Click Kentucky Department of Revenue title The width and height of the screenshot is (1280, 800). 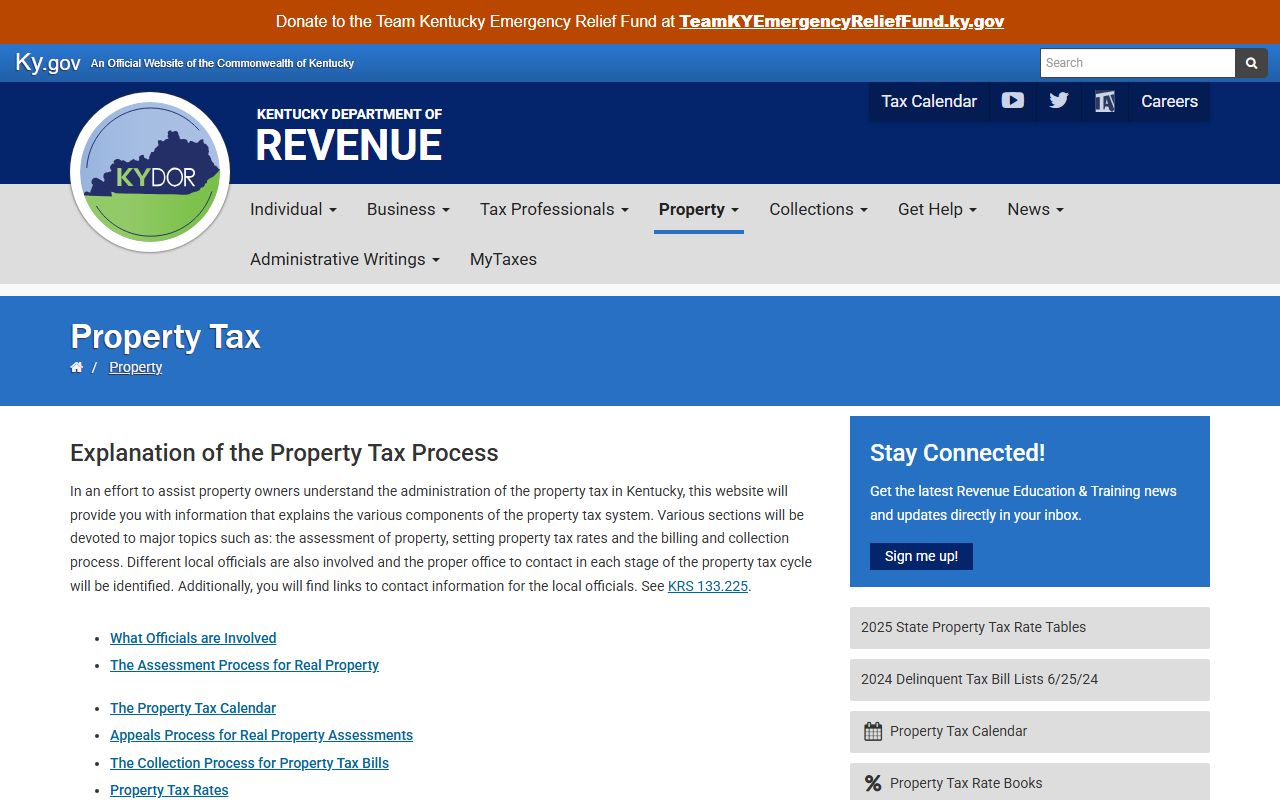pyautogui.click(x=349, y=135)
